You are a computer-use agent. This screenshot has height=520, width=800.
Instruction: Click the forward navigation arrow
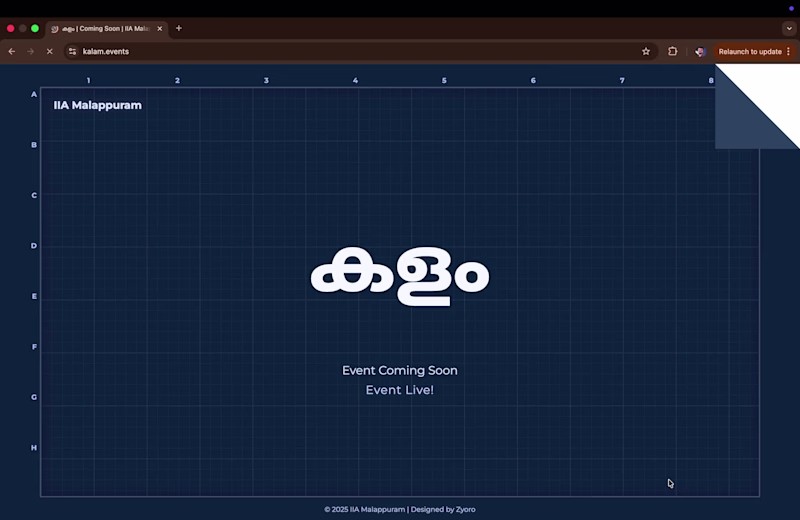tap(31, 52)
